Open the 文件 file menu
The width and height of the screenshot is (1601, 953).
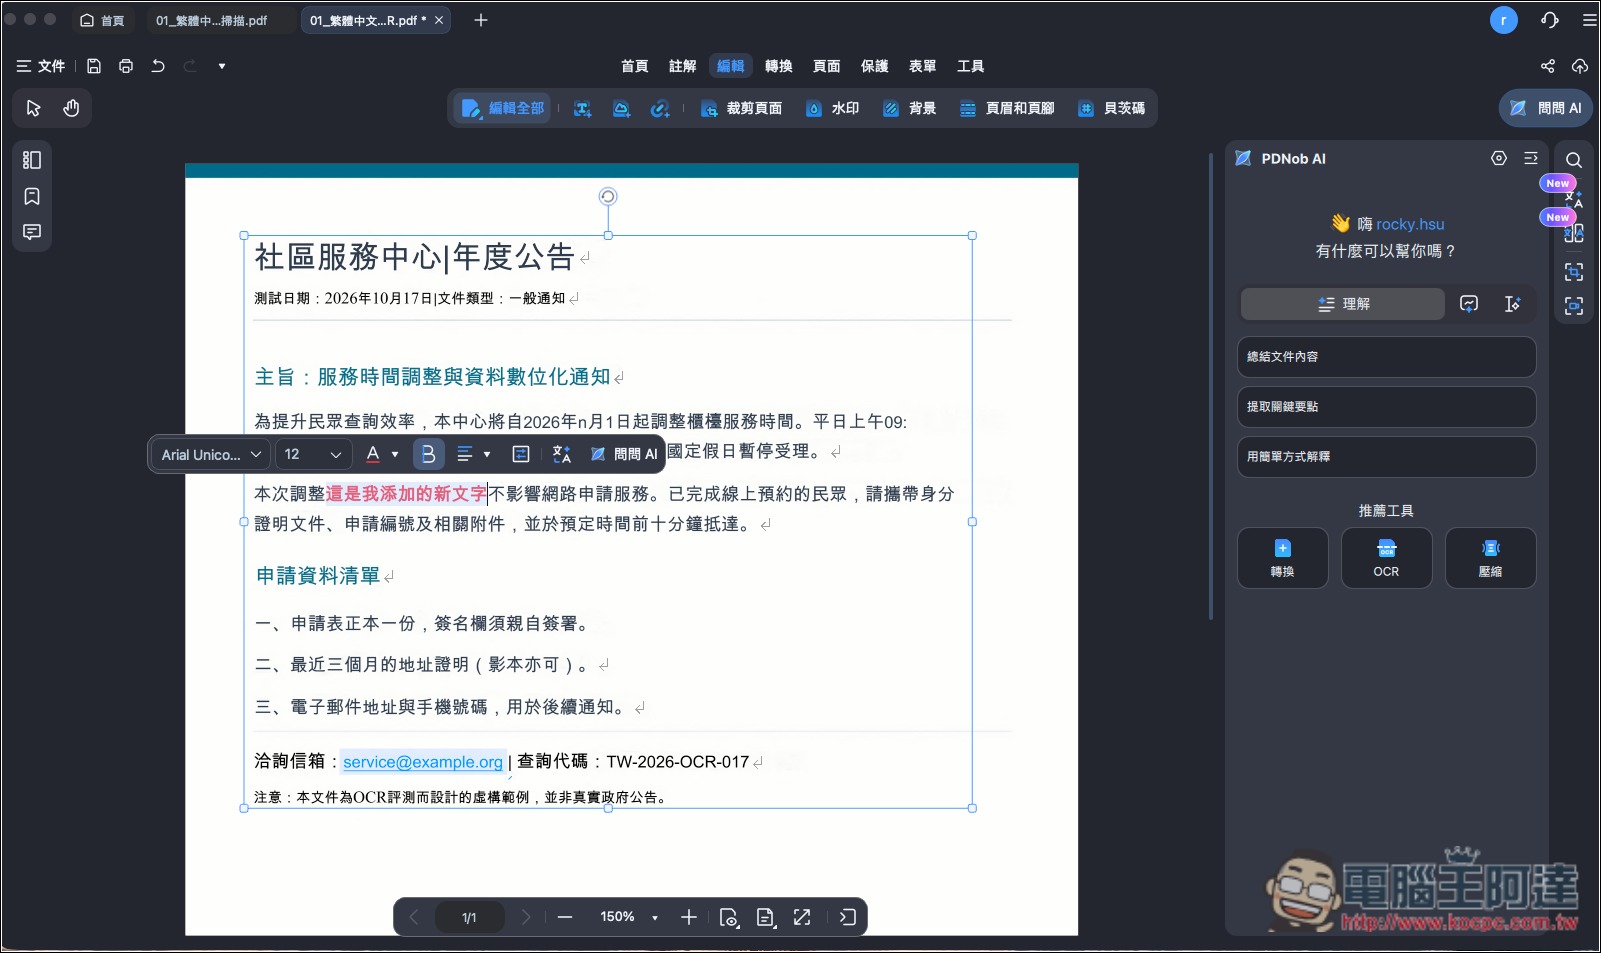click(x=41, y=66)
